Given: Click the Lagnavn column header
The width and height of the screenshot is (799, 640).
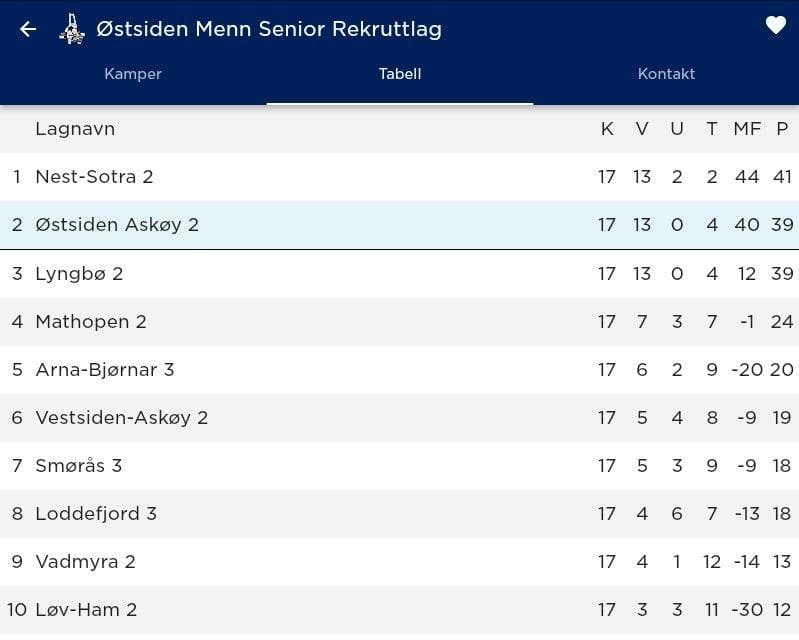Looking at the screenshot, I should click(x=75, y=129).
